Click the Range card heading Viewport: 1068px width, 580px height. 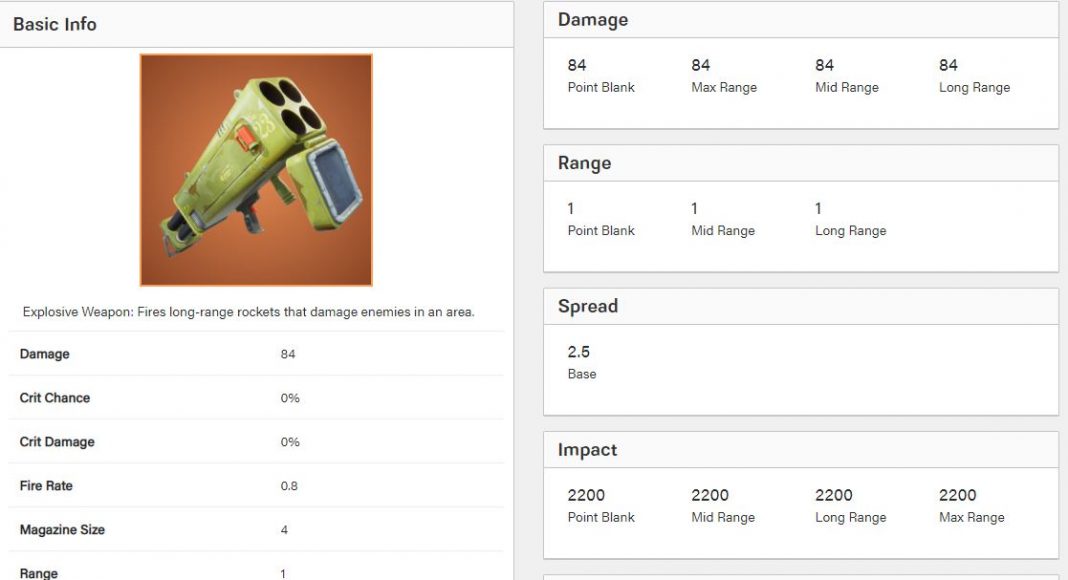click(584, 163)
